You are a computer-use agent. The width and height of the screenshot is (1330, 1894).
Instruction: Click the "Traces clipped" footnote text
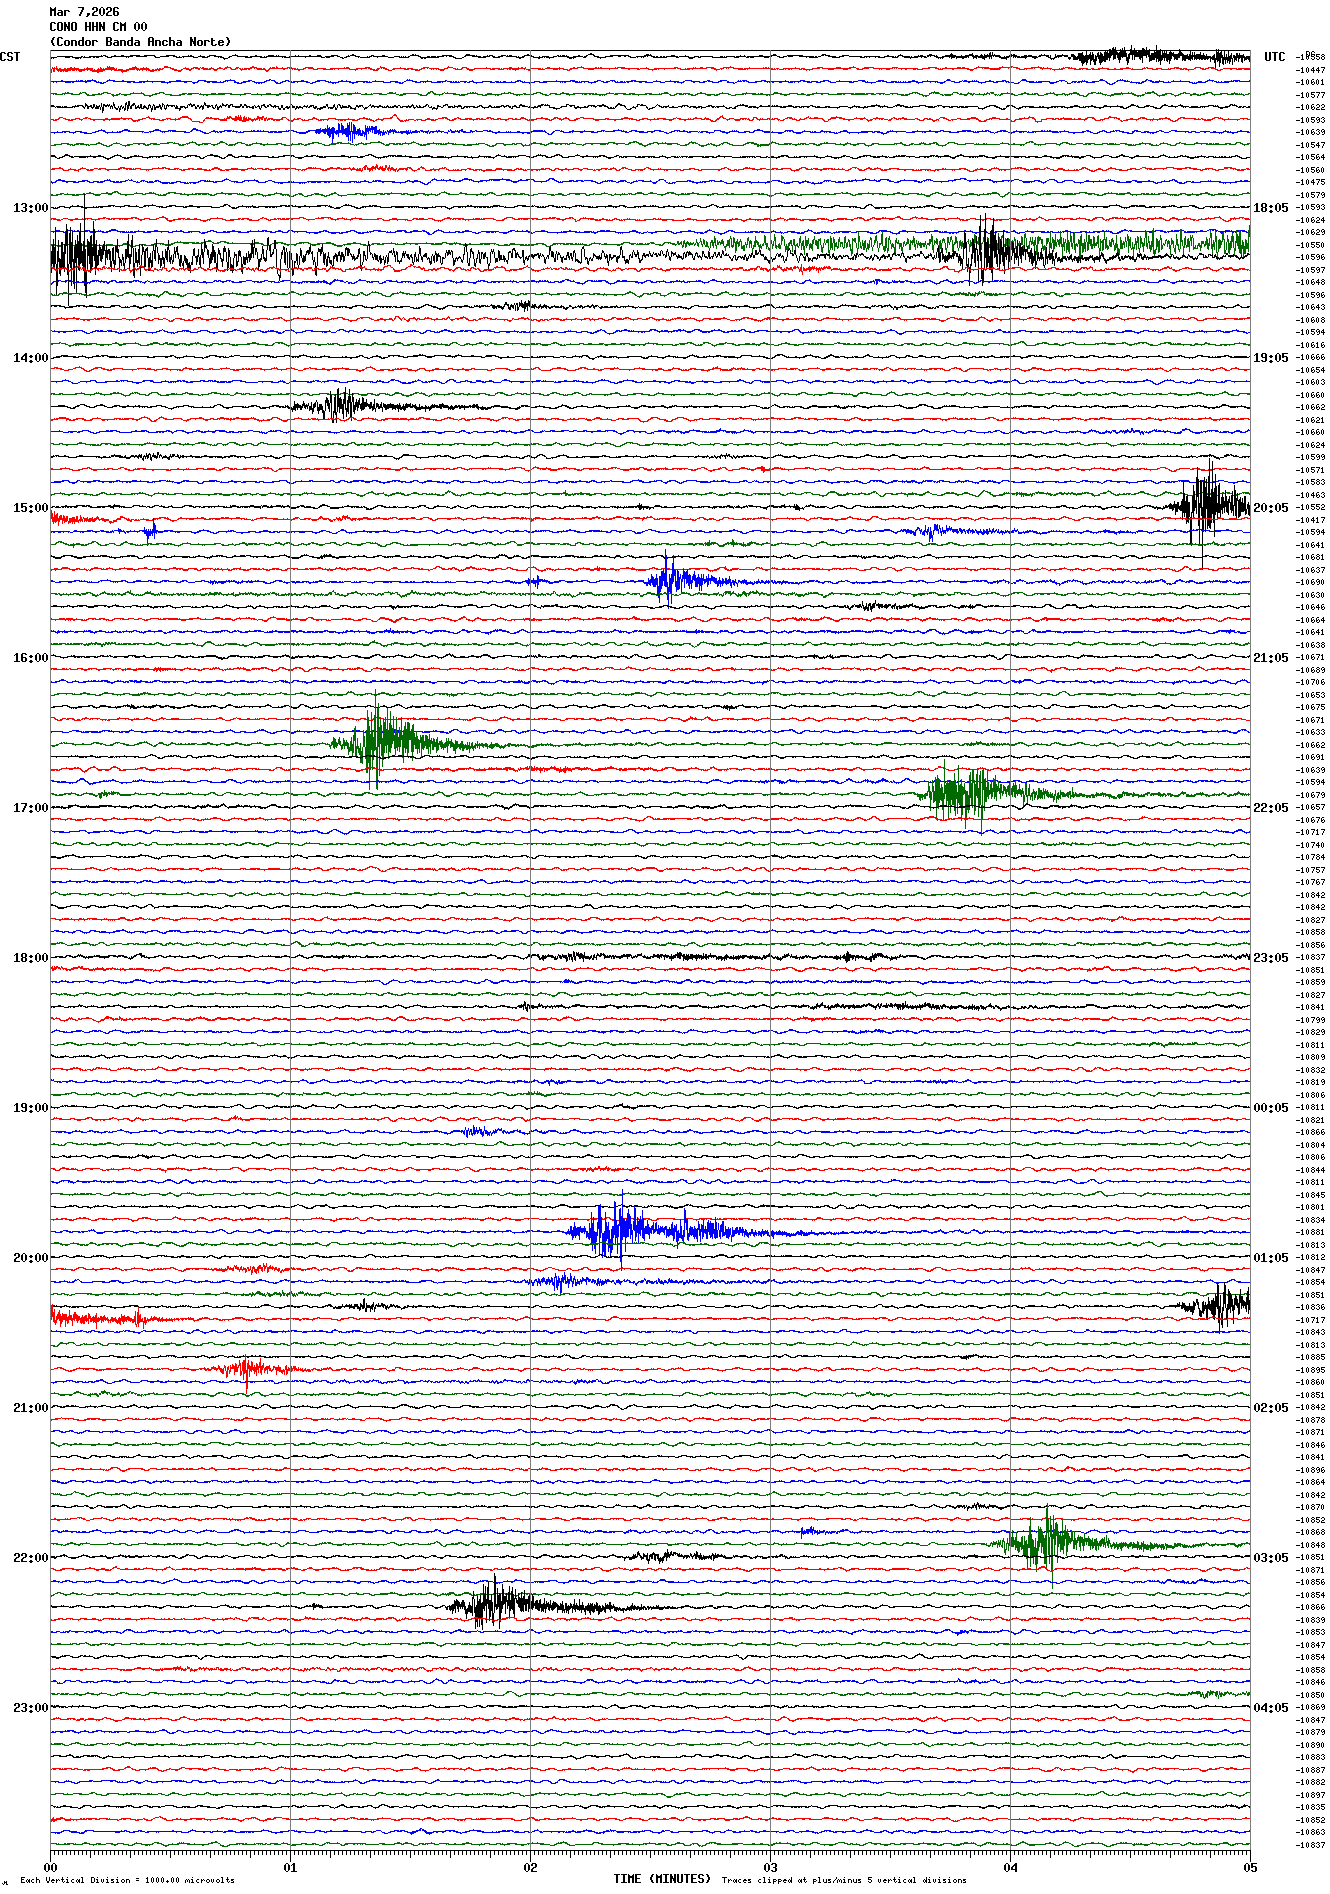point(844,1880)
